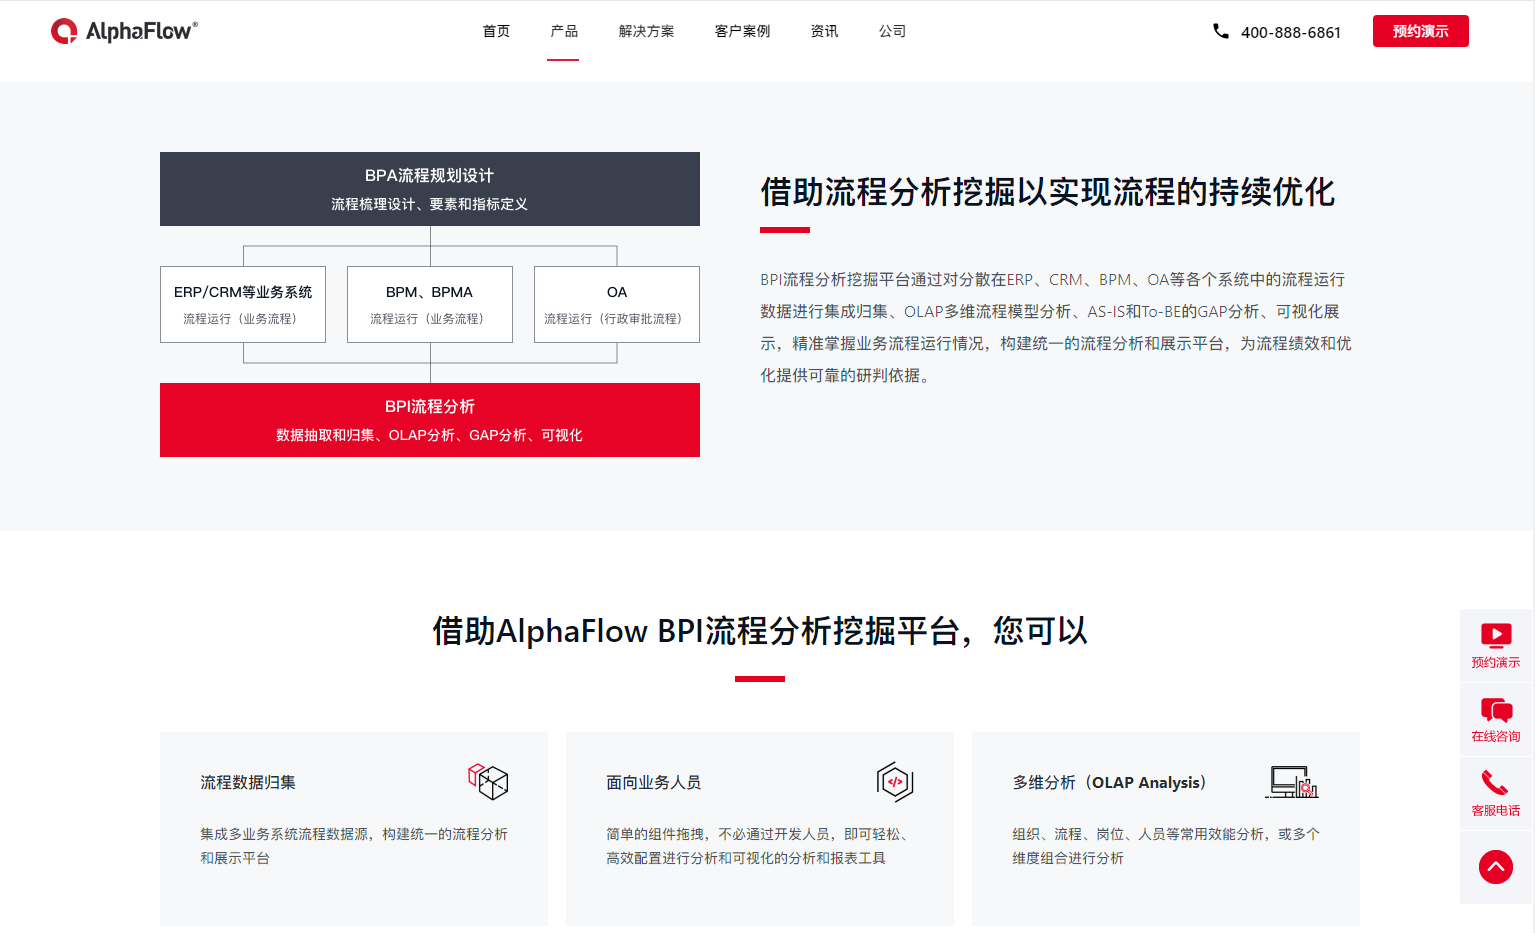Open the 解决方案 menu
Image resolution: width=1535 pixels, height=933 pixels.
tap(646, 31)
